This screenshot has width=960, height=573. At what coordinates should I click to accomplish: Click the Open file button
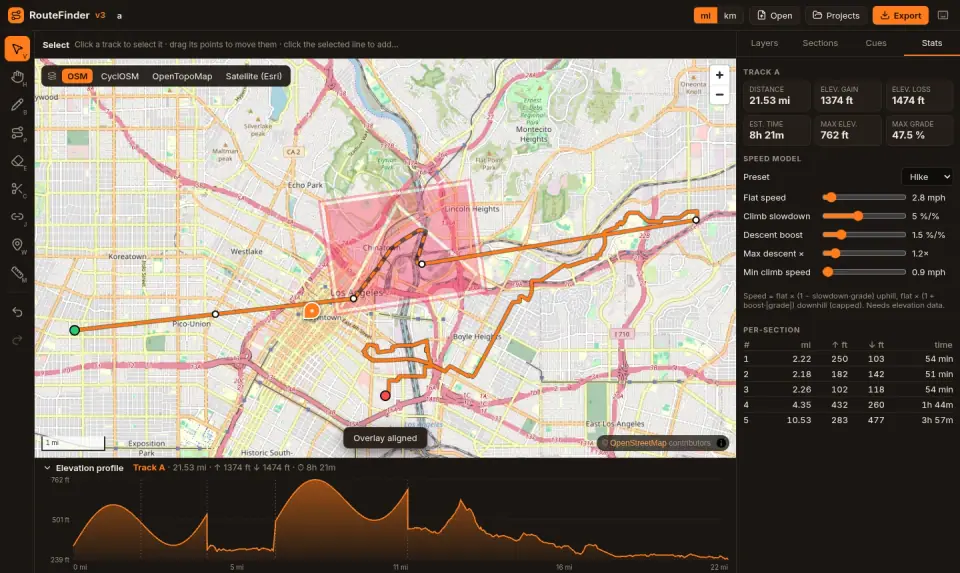pyautogui.click(x=774, y=15)
